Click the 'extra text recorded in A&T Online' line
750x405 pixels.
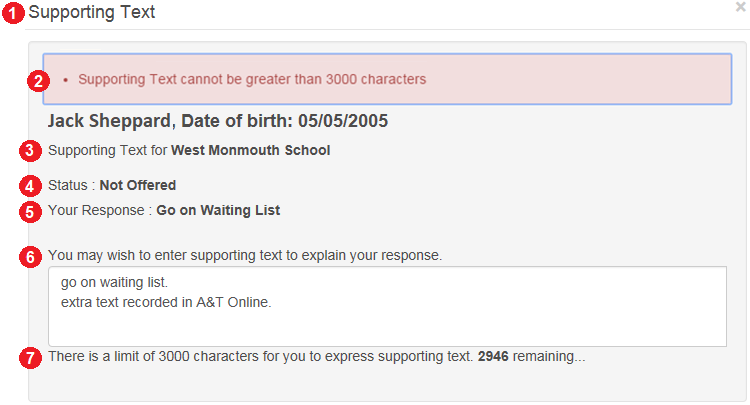click(166, 302)
